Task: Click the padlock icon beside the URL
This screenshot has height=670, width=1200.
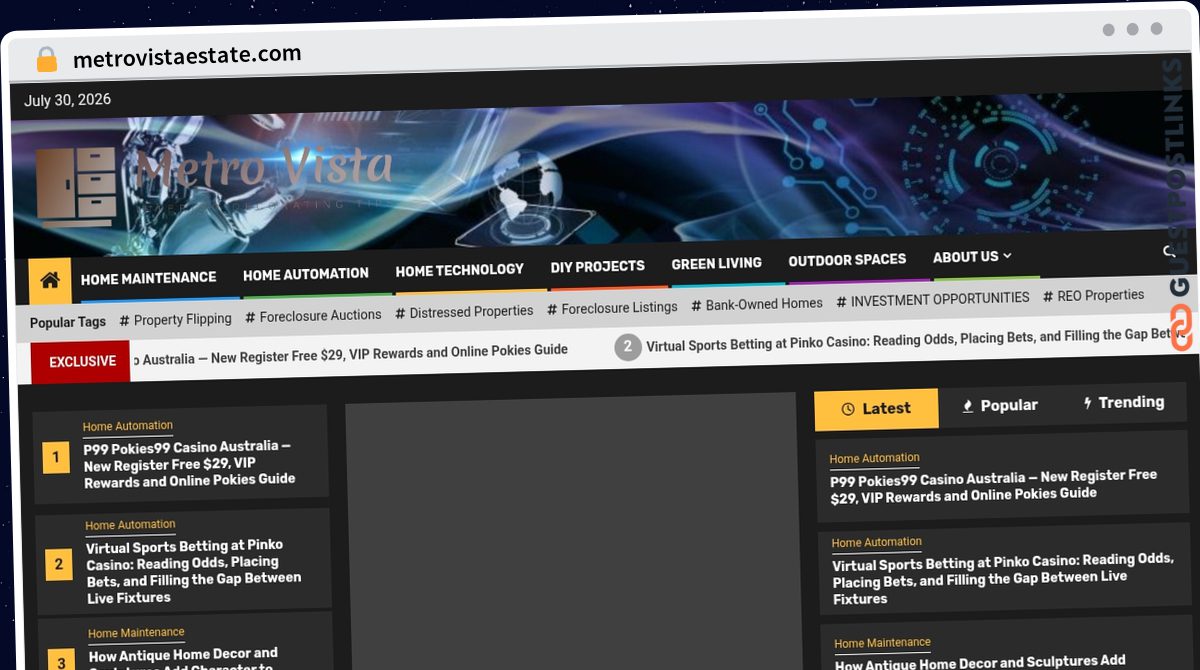Action: [46, 59]
